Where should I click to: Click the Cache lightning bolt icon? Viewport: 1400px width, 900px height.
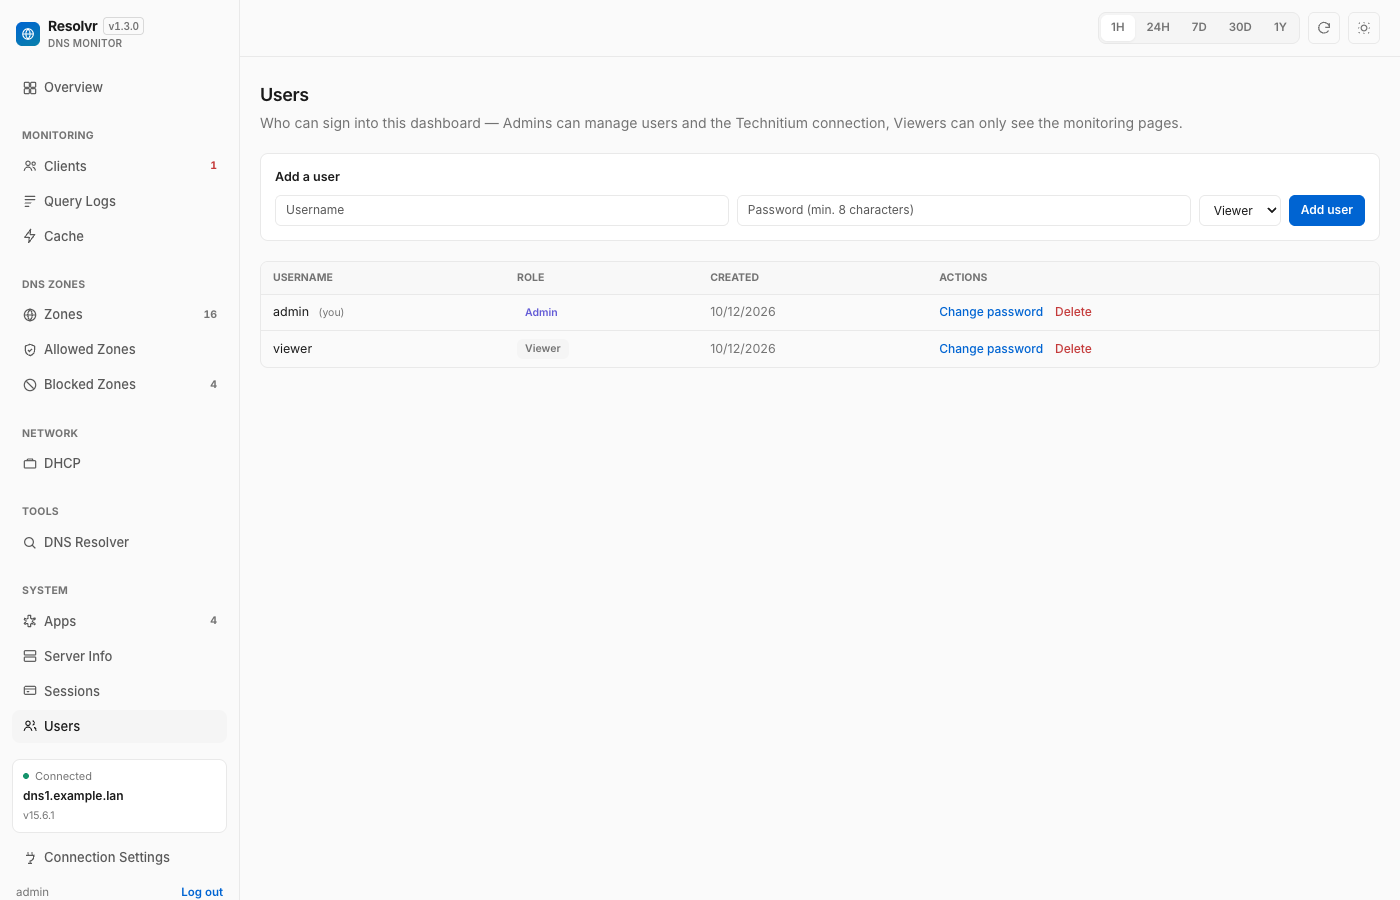30,236
